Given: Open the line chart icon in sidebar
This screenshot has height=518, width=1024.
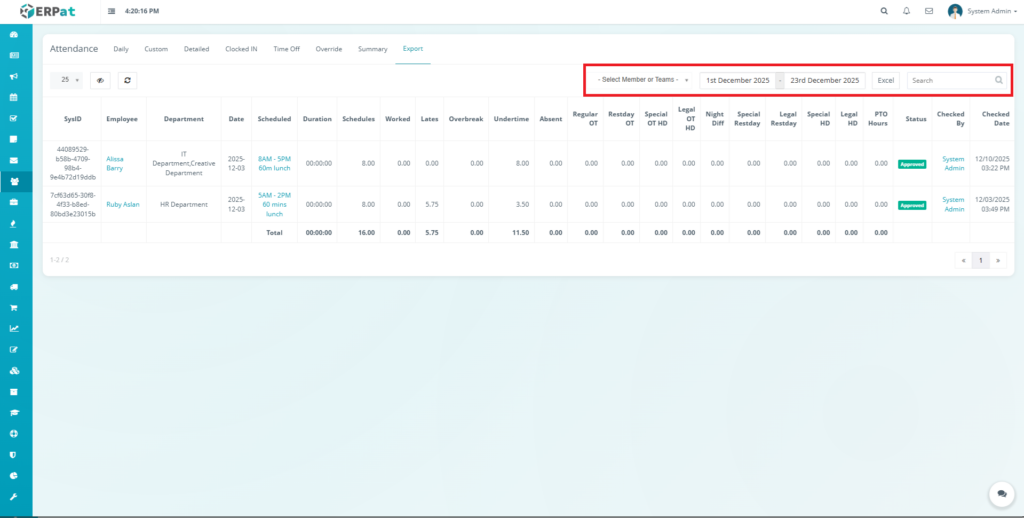Looking at the screenshot, I should pos(14,328).
